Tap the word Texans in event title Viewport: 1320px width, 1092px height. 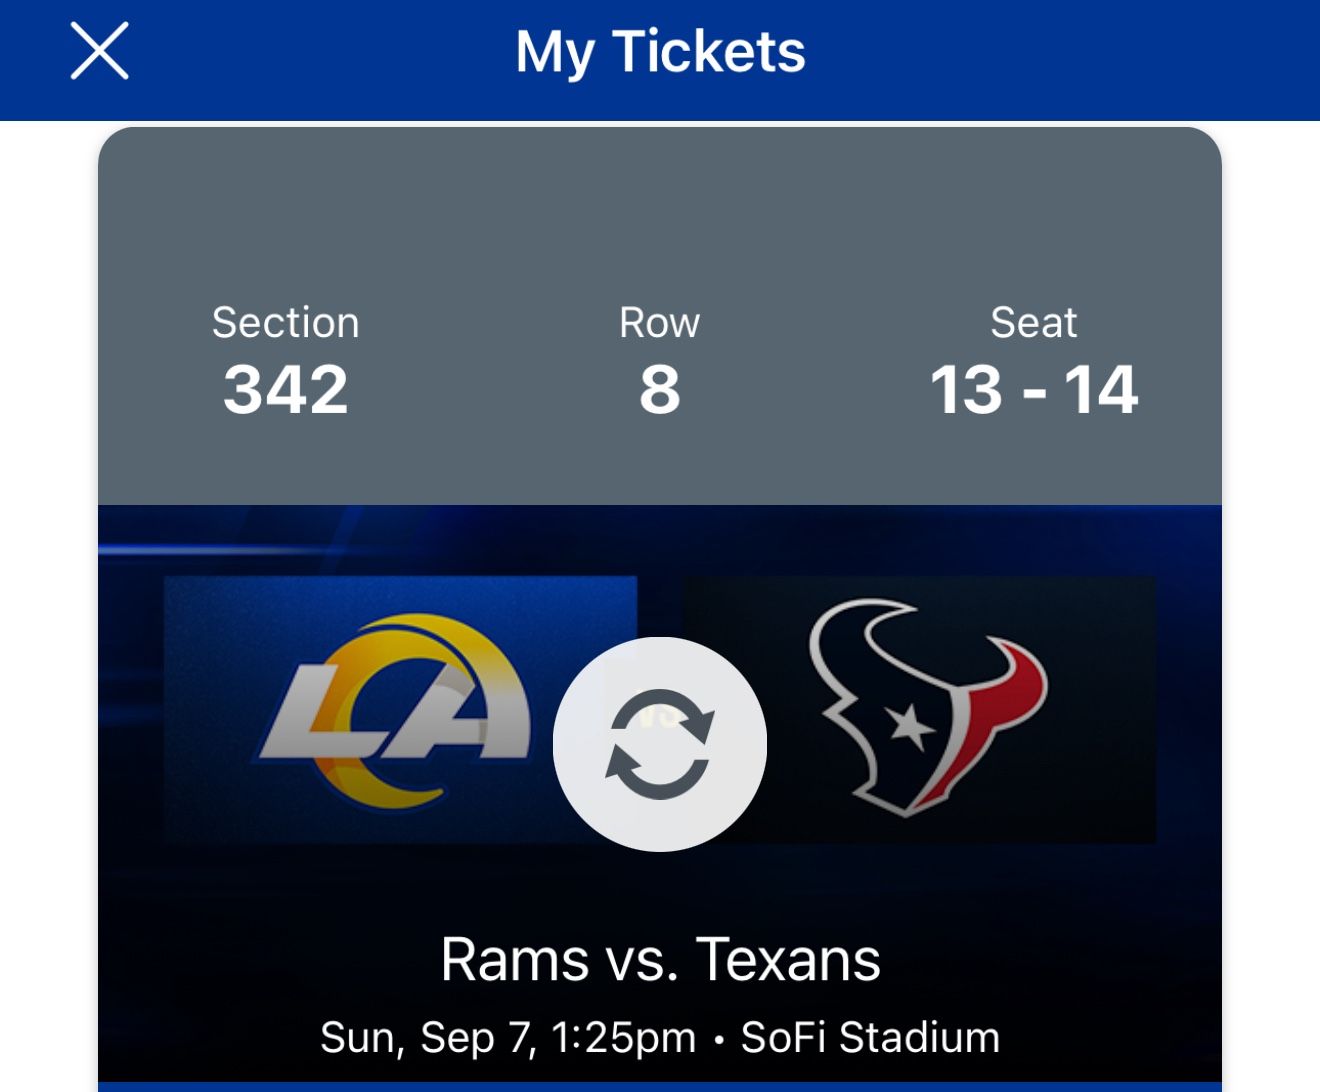(788, 960)
